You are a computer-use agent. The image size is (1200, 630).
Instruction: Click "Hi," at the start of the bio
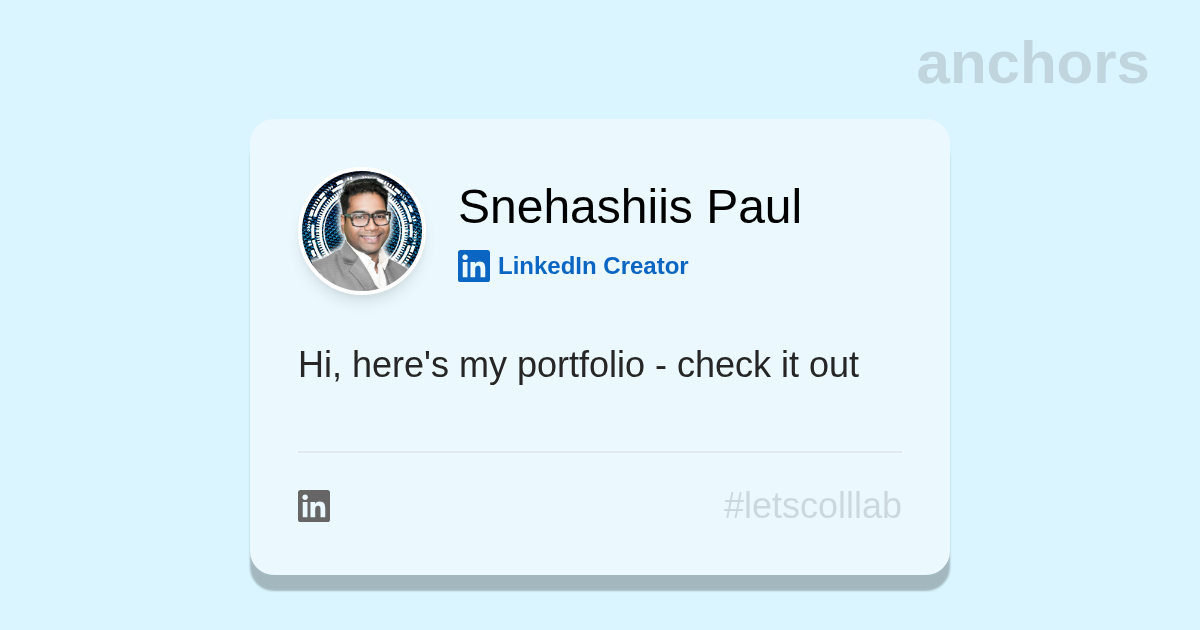pyautogui.click(x=319, y=365)
